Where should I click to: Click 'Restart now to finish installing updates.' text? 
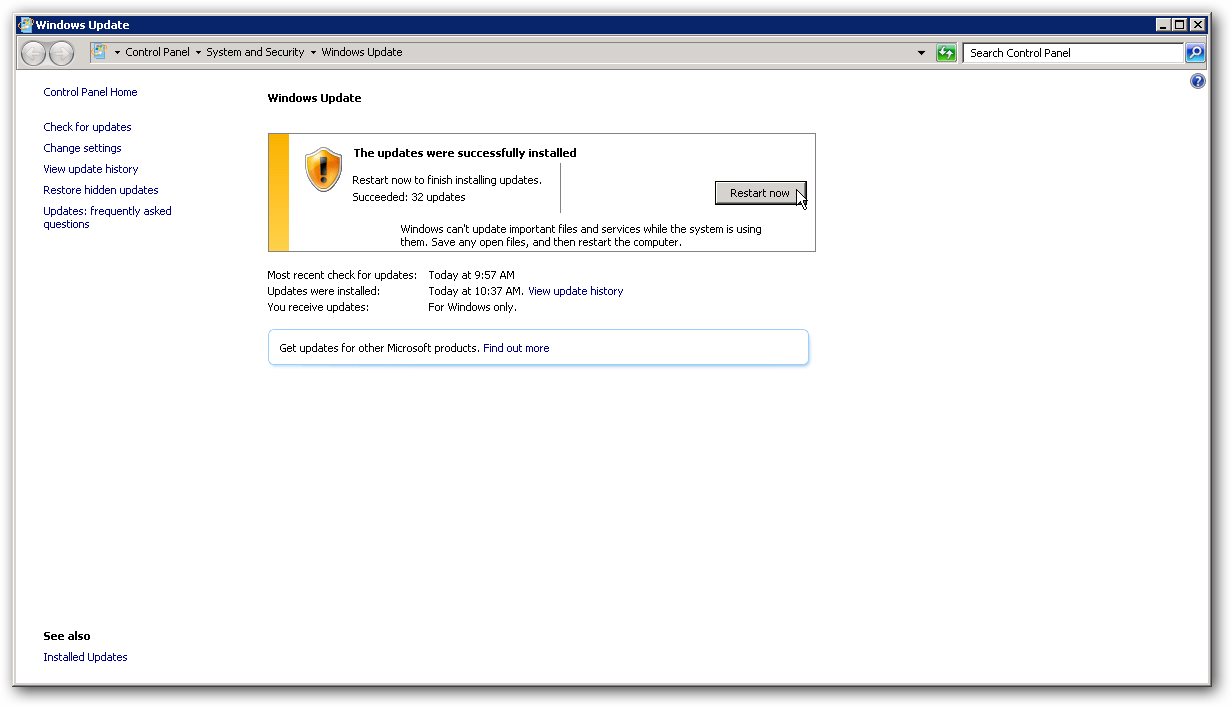click(447, 180)
